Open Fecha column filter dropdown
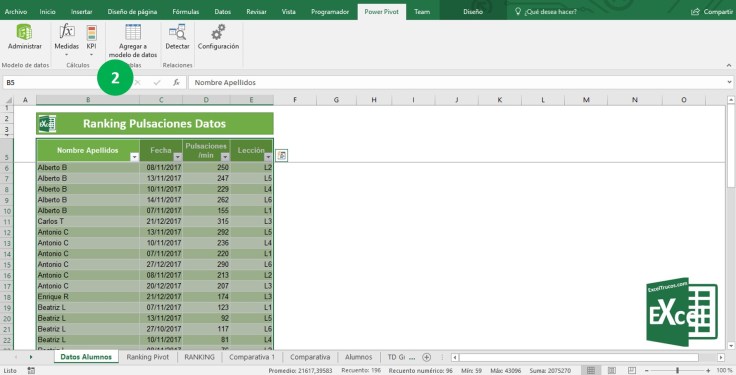 click(177, 157)
